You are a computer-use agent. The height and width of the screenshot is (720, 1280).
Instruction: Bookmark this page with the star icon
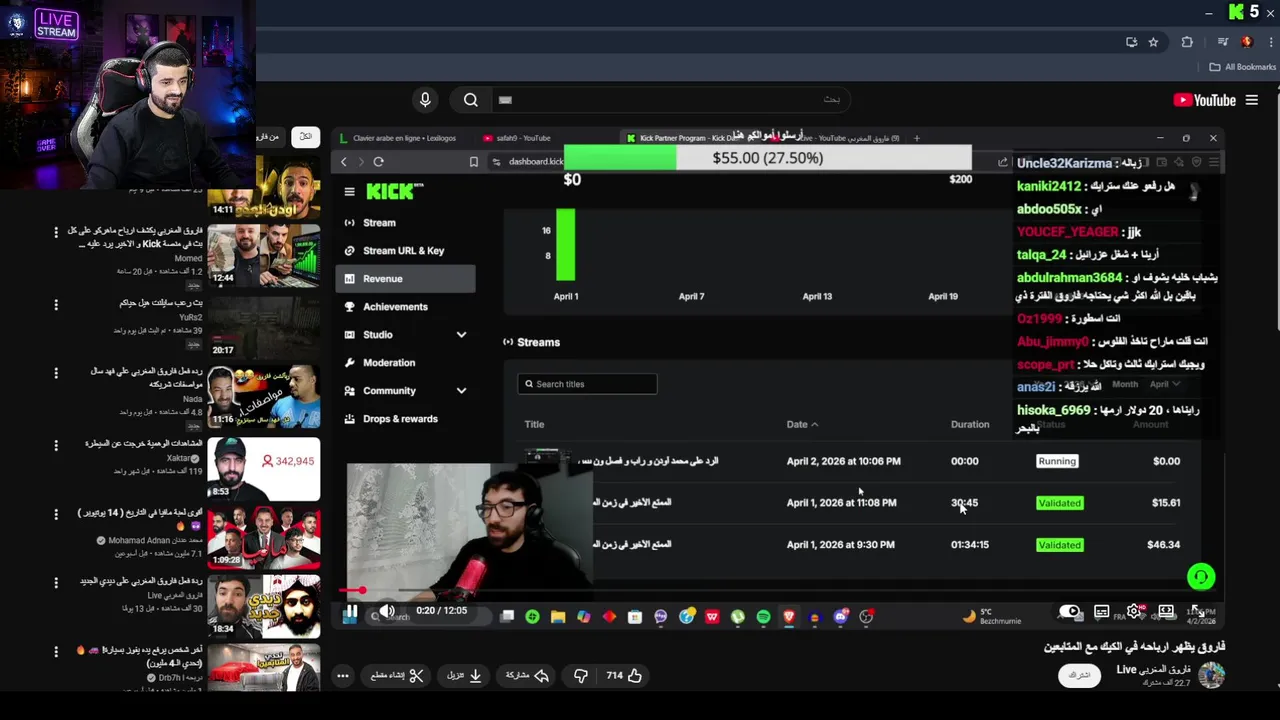1153,42
